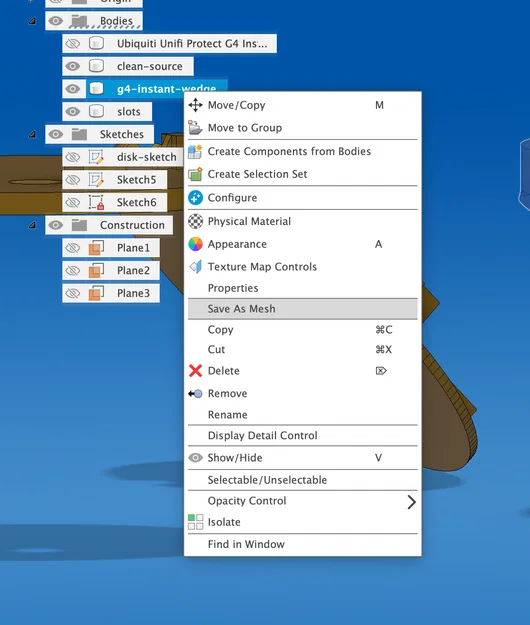Click the body icon of slots
This screenshot has height=625, width=530.
coord(96,112)
